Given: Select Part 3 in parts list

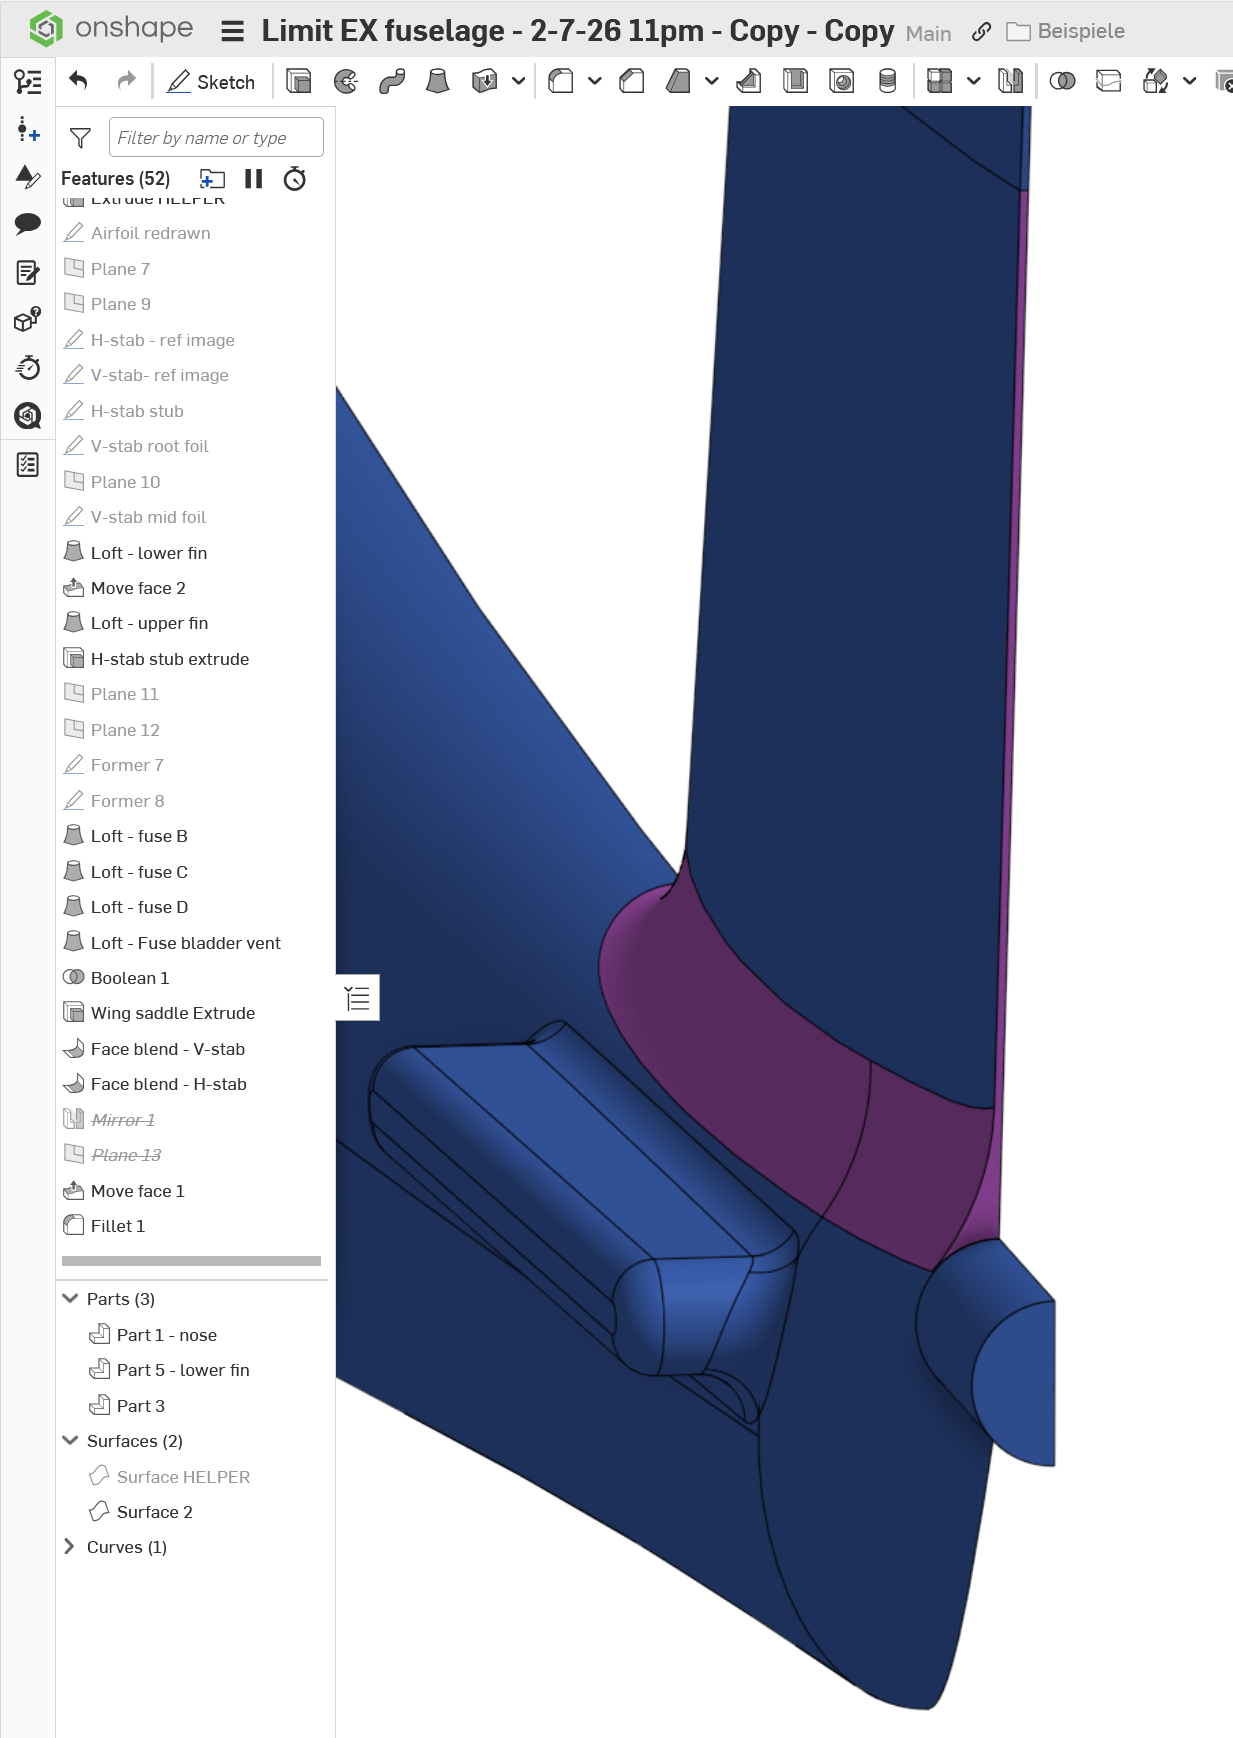Looking at the screenshot, I should [141, 1406].
